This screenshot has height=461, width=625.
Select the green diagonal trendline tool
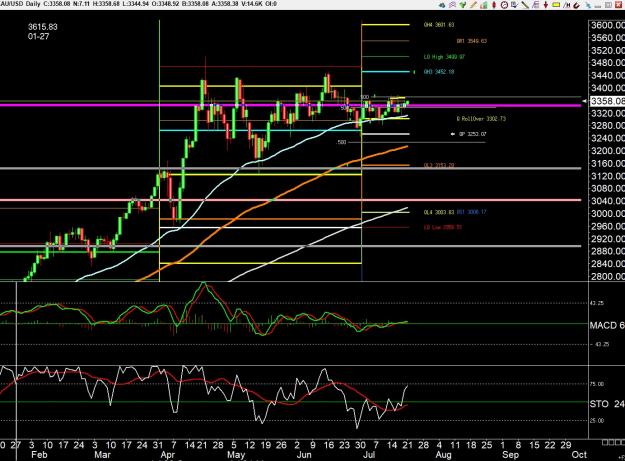point(525,5)
